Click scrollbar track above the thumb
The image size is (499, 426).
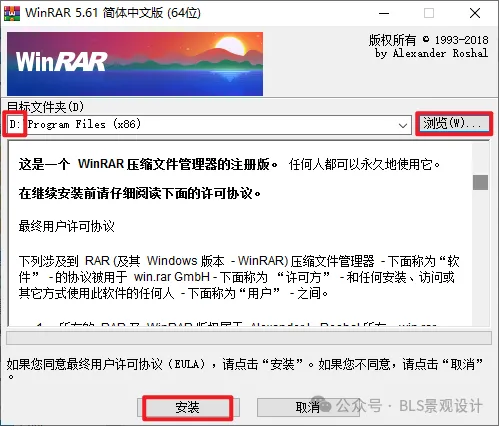pyautogui.click(x=480, y=158)
